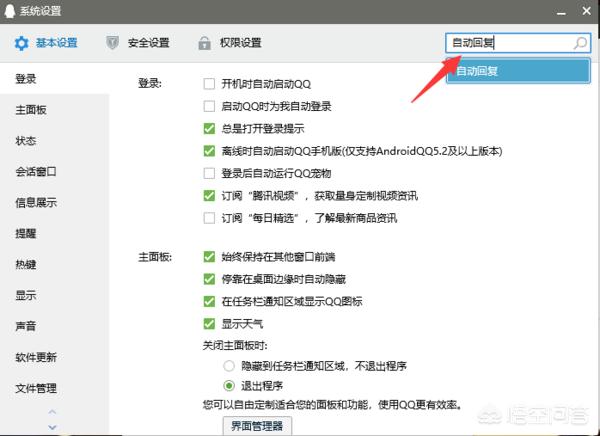Enable 开机时自动启动QQ checkbox

(209, 84)
